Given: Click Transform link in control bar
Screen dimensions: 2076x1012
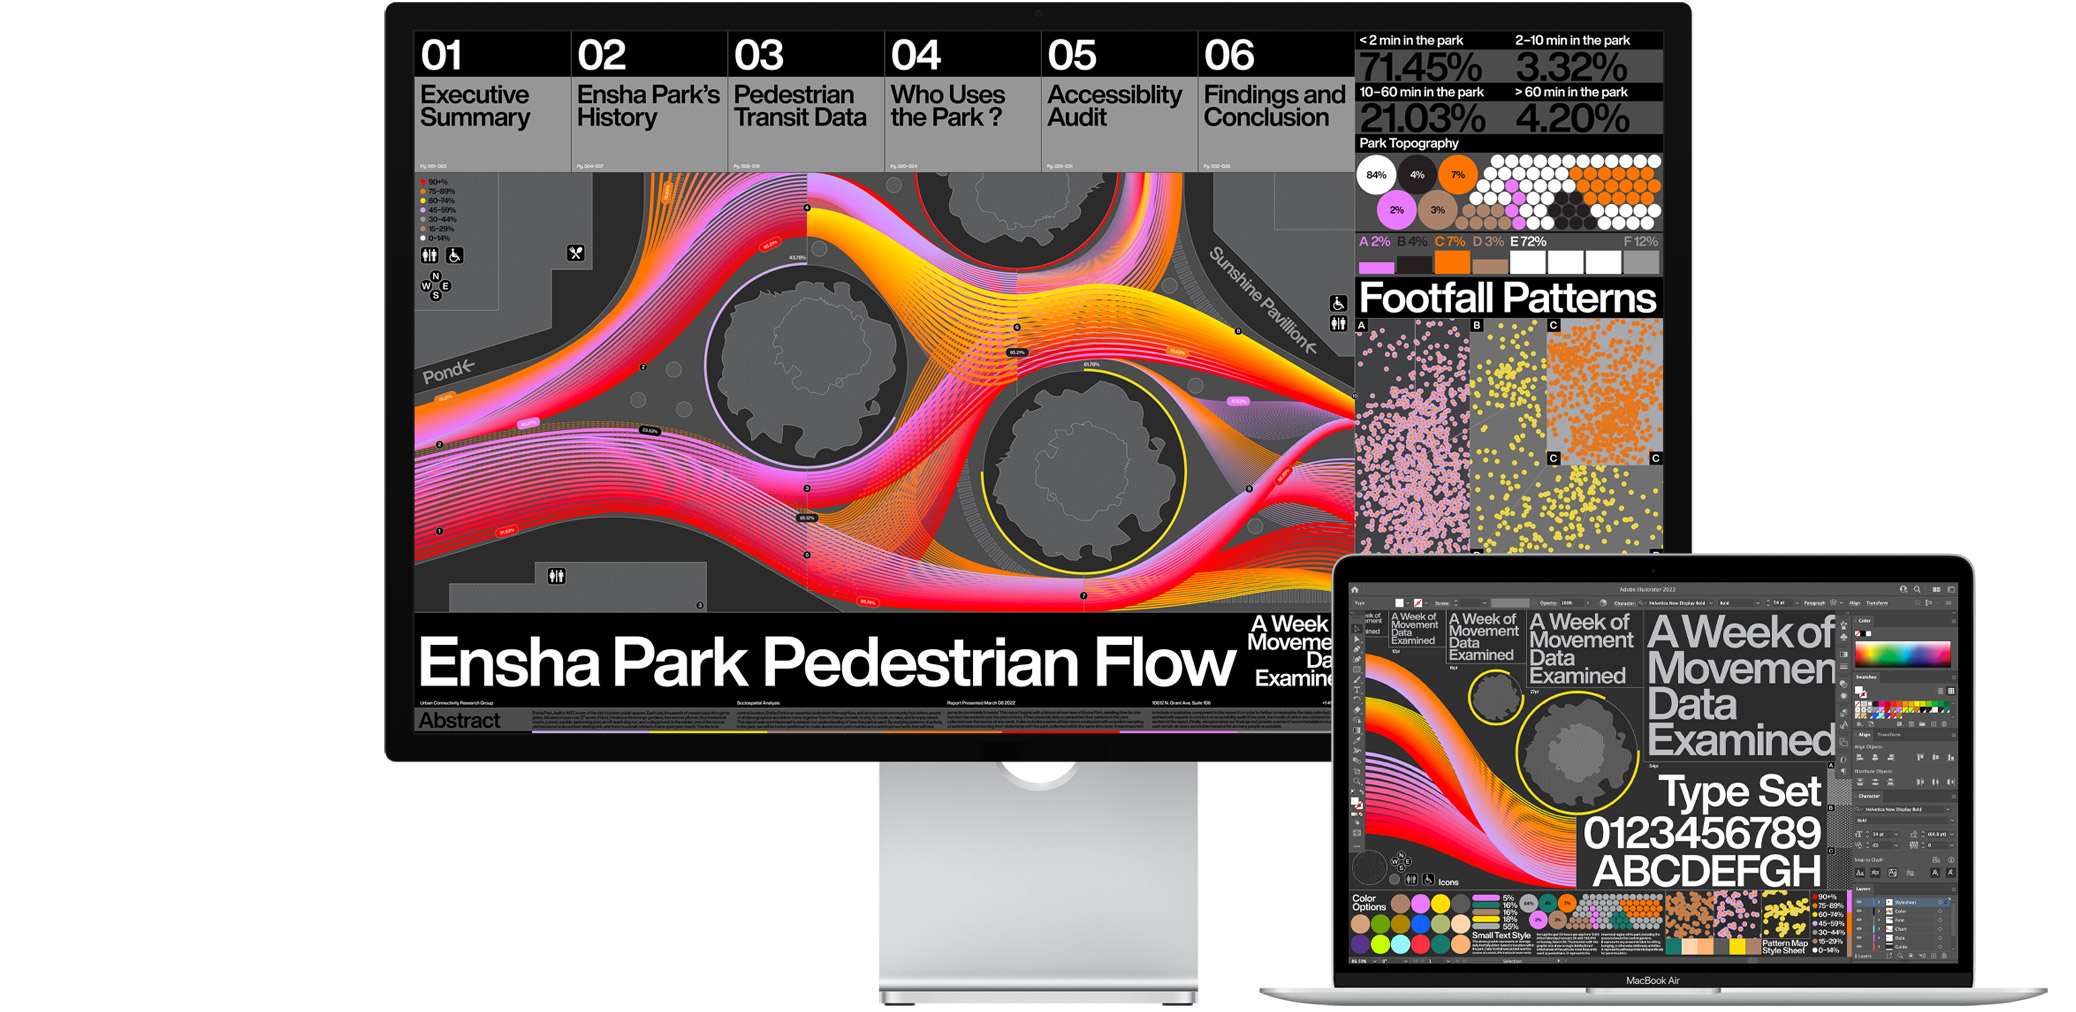Looking at the screenshot, I should [x=1877, y=603].
